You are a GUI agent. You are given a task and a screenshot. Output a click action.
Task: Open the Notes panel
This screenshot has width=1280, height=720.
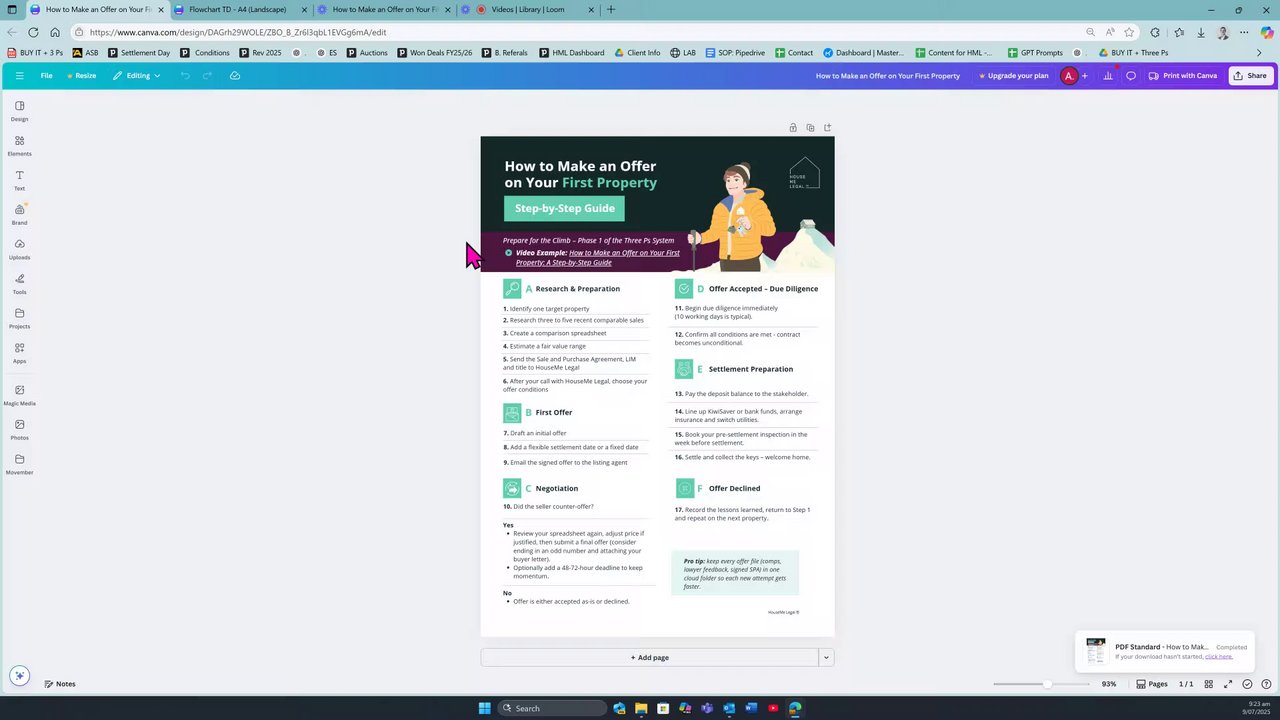(x=60, y=684)
